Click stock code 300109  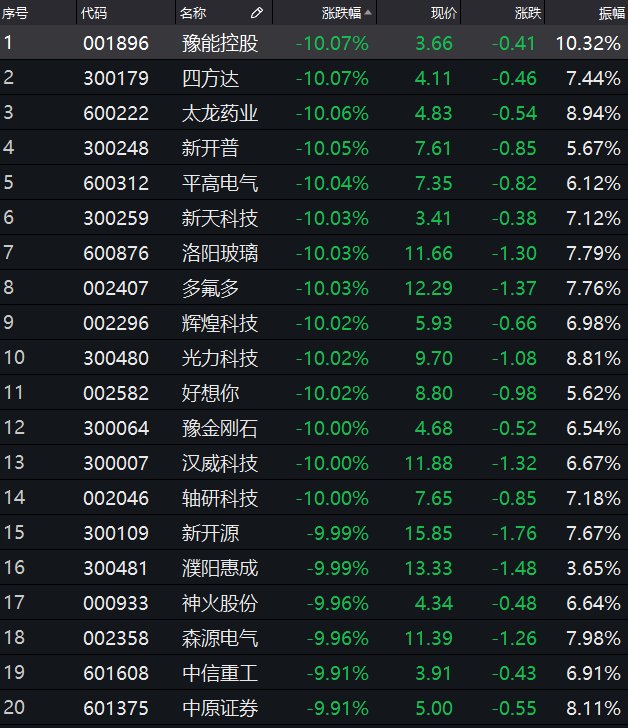pos(116,533)
